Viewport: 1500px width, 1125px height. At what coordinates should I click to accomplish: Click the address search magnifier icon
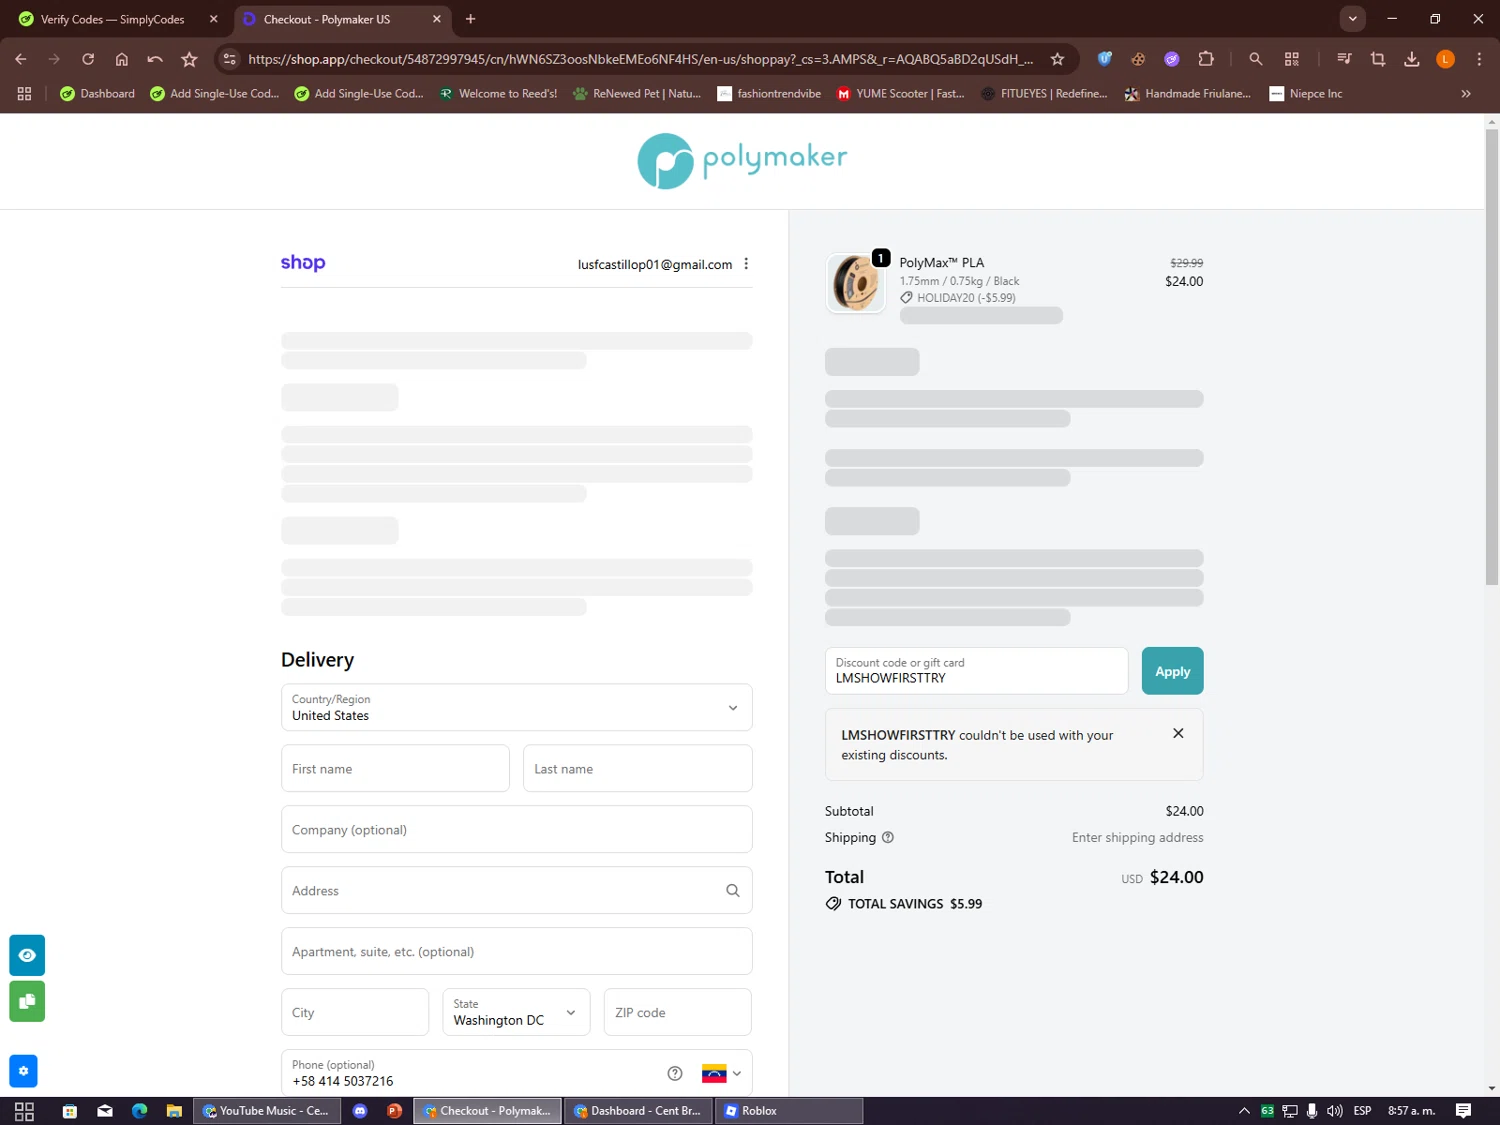(x=733, y=890)
